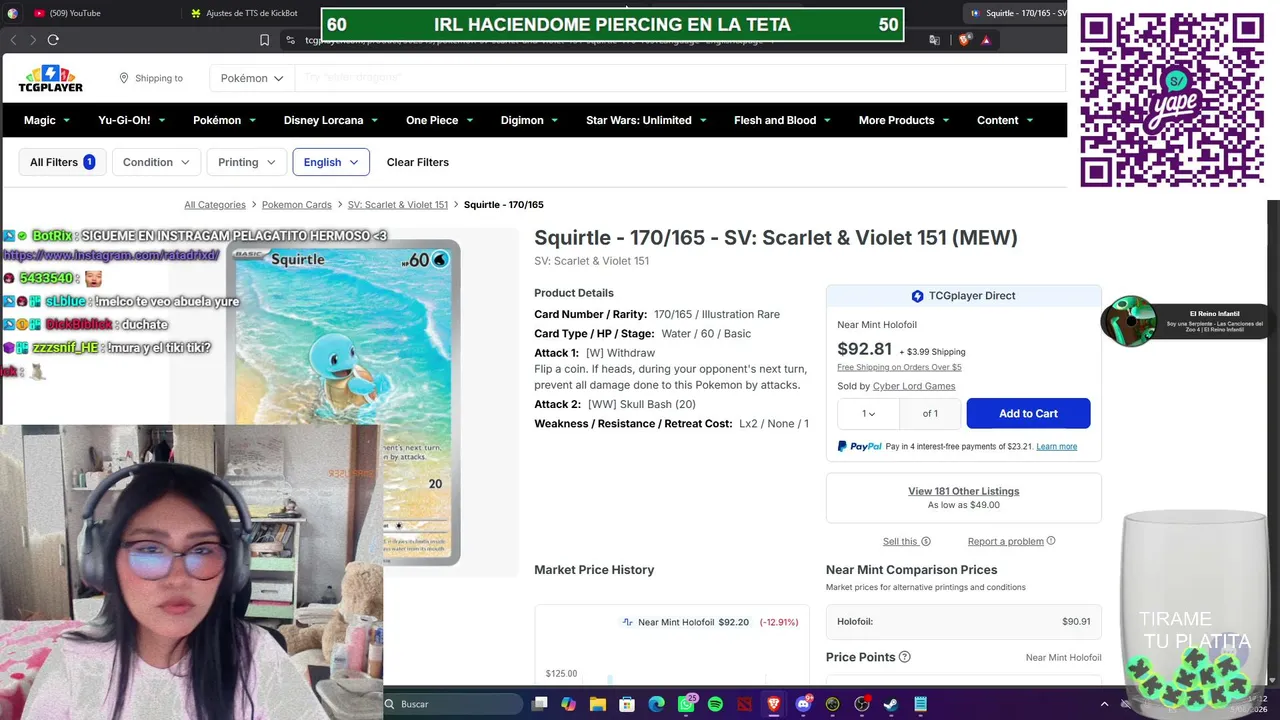Click PayPal Learn more link

click(1057, 447)
